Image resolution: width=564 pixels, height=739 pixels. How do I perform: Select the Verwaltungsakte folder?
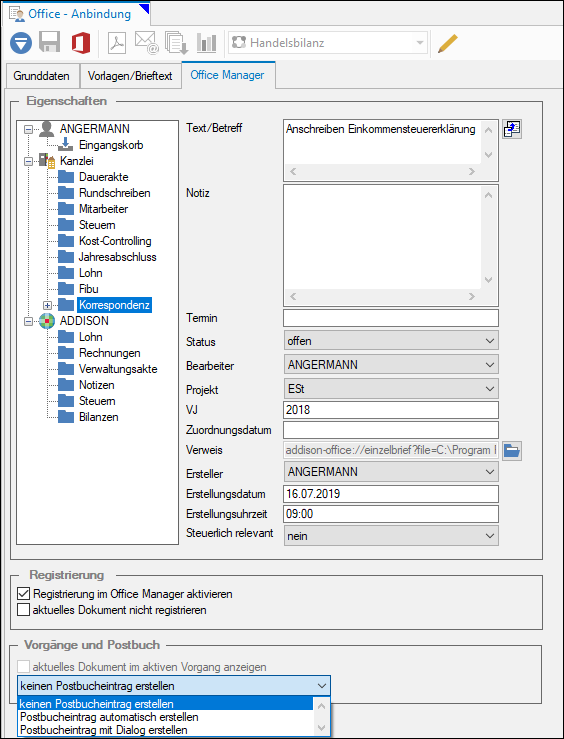[118, 369]
